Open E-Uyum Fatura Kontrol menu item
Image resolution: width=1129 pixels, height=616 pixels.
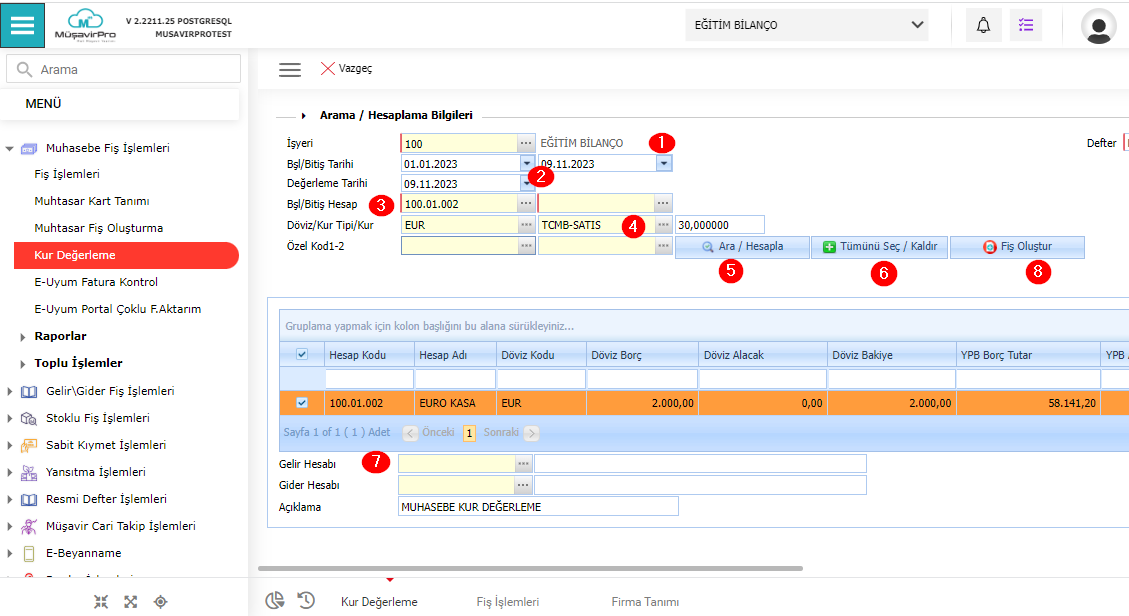[96, 282]
